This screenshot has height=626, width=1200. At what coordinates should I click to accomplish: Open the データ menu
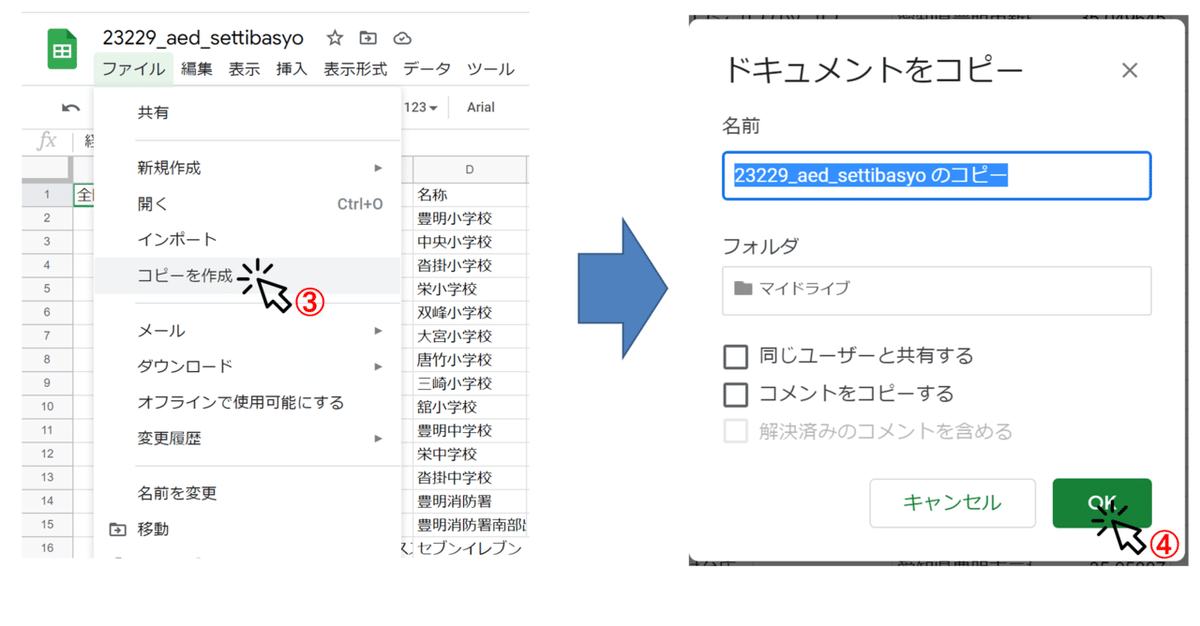tap(427, 69)
